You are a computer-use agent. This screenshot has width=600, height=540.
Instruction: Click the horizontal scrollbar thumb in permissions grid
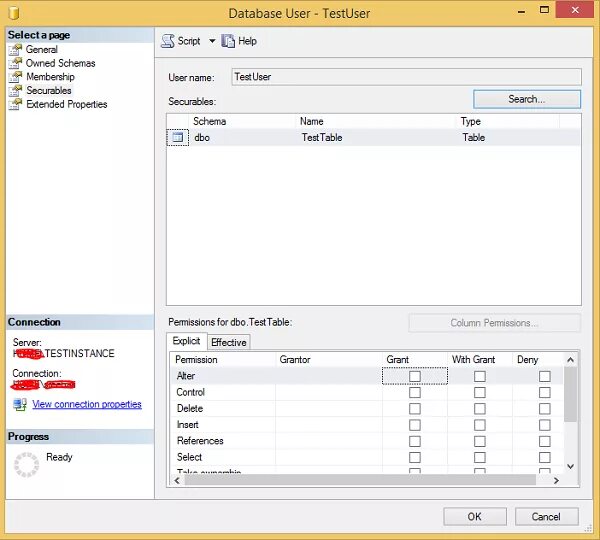click(x=360, y=480)
